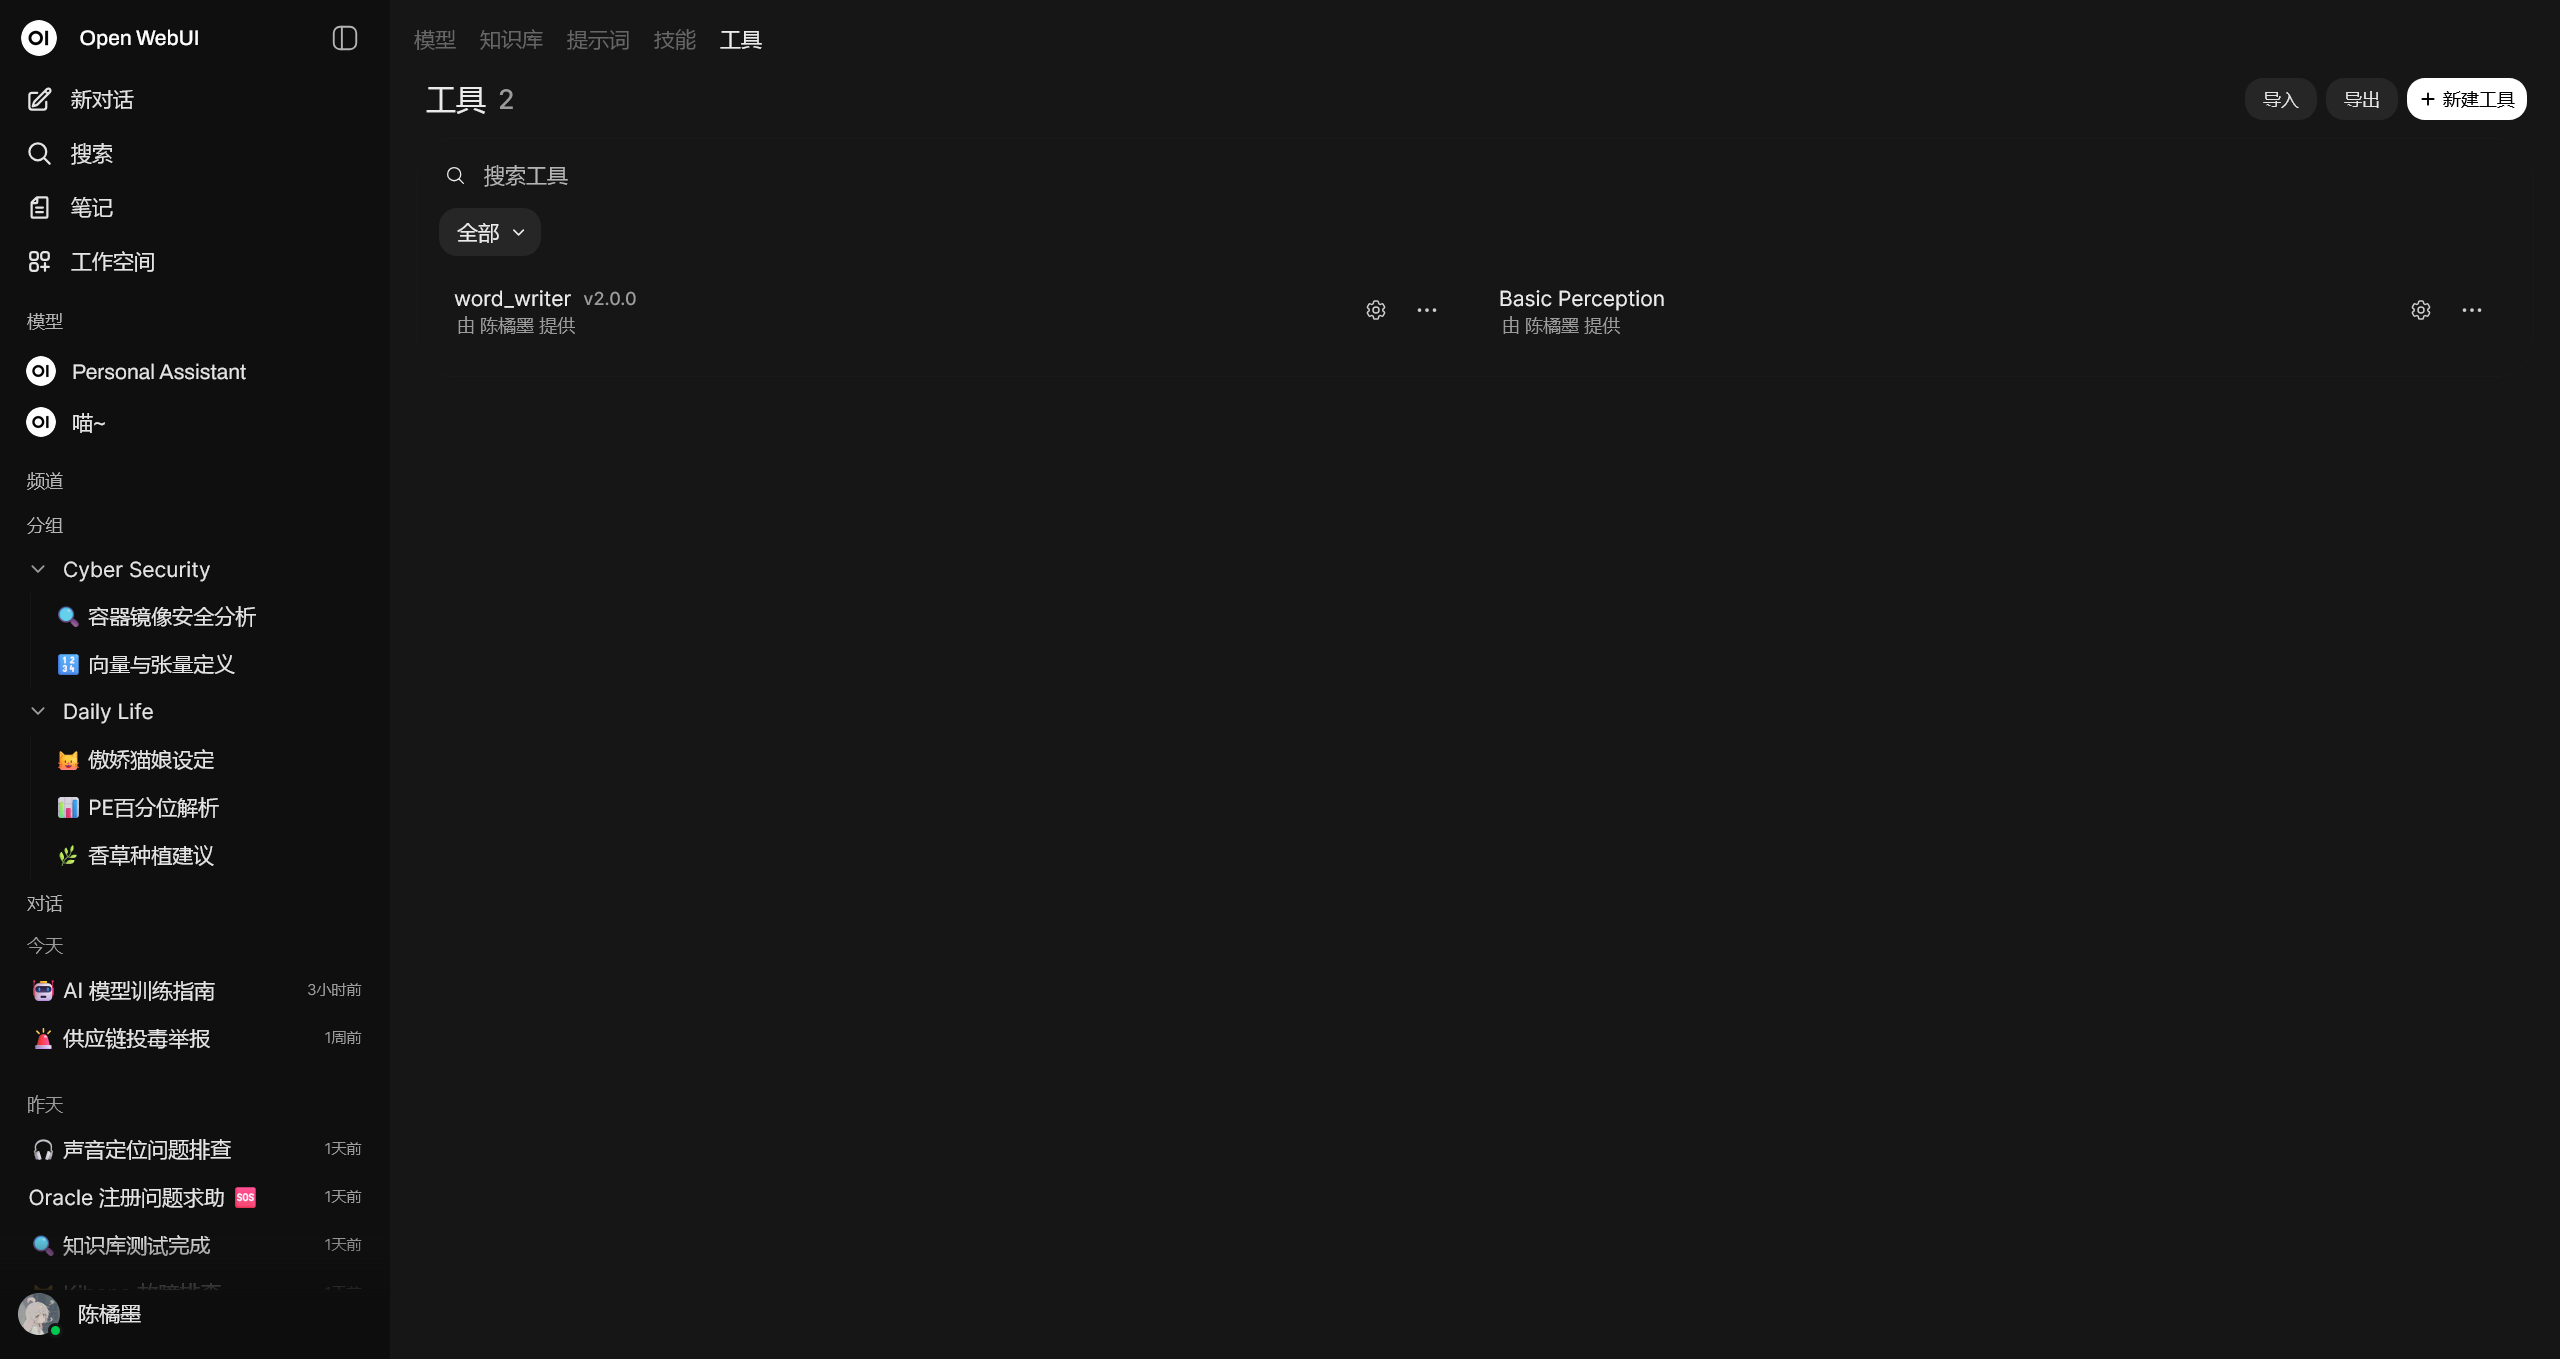Click the 导入 button

point(2280,99)
